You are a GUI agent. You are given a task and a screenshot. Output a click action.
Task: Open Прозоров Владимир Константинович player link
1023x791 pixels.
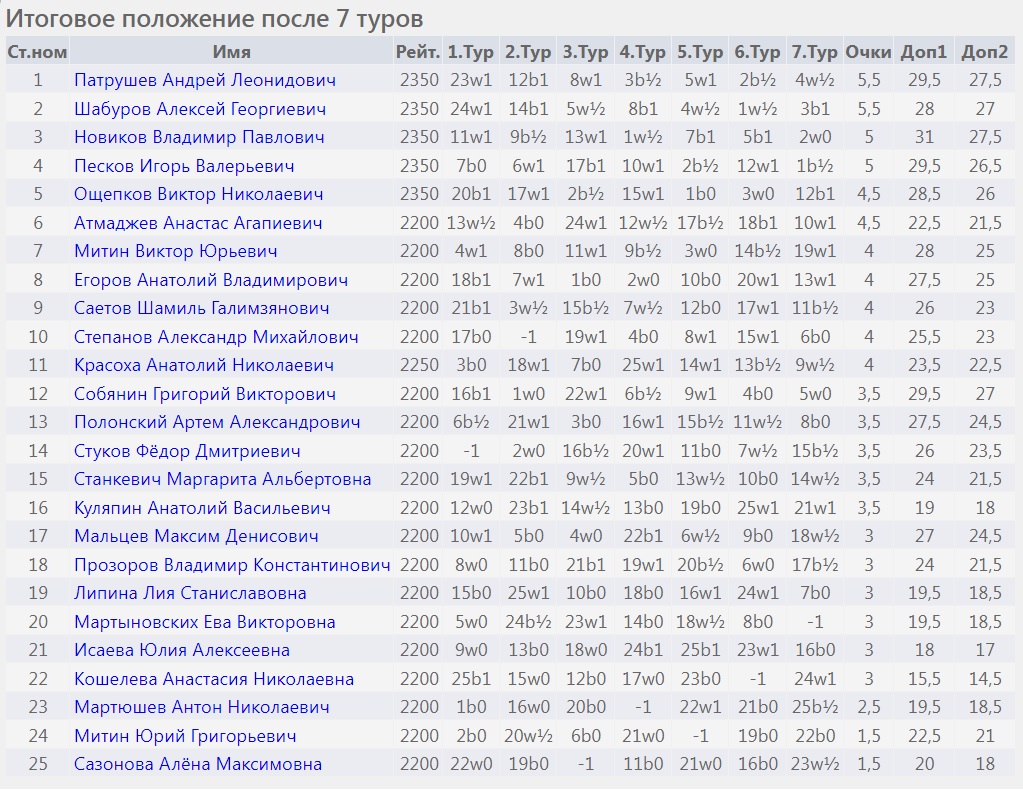click(232, 565)
